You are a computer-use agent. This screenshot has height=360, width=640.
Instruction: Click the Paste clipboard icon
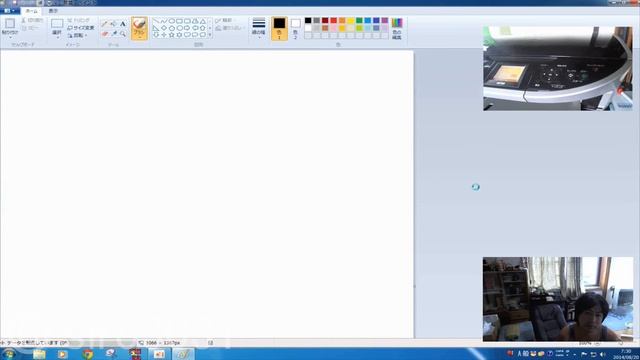10,23
